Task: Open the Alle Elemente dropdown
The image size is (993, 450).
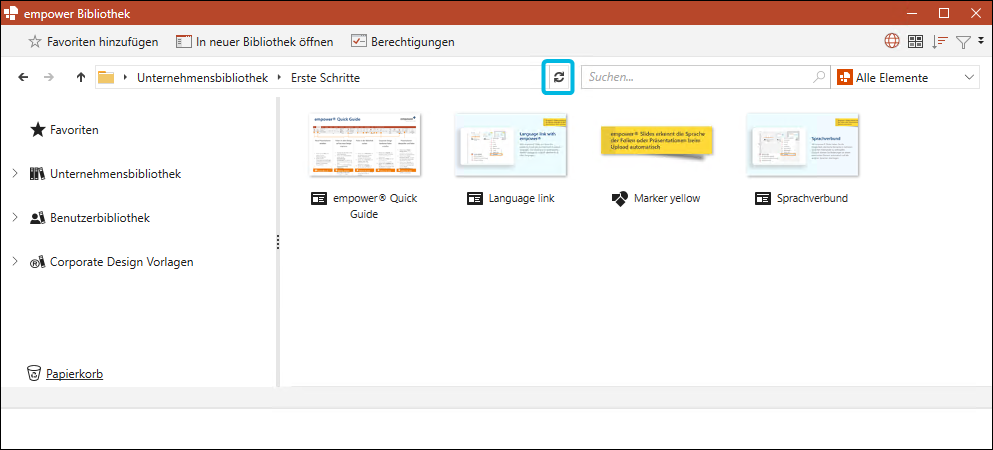Action: (907, 77)
